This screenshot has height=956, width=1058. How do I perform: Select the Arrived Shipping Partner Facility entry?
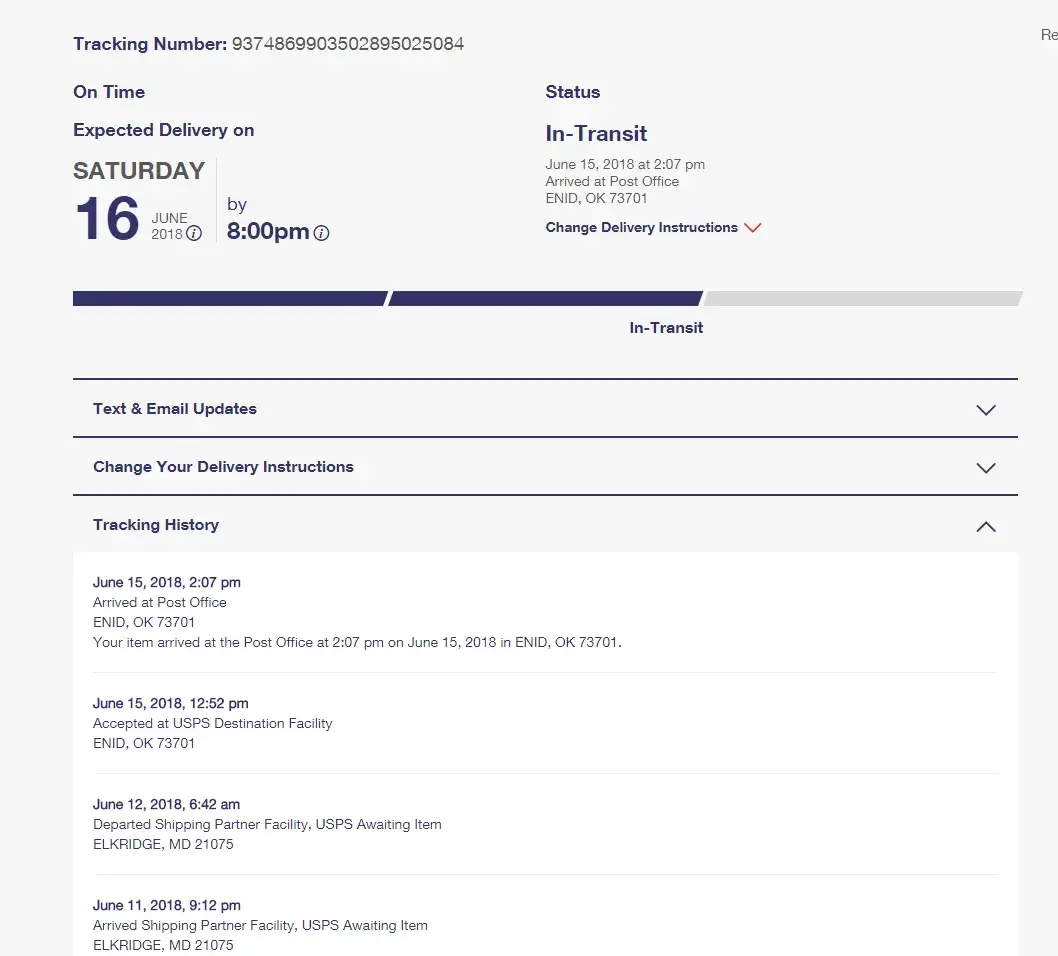click(x=260, y=926)
